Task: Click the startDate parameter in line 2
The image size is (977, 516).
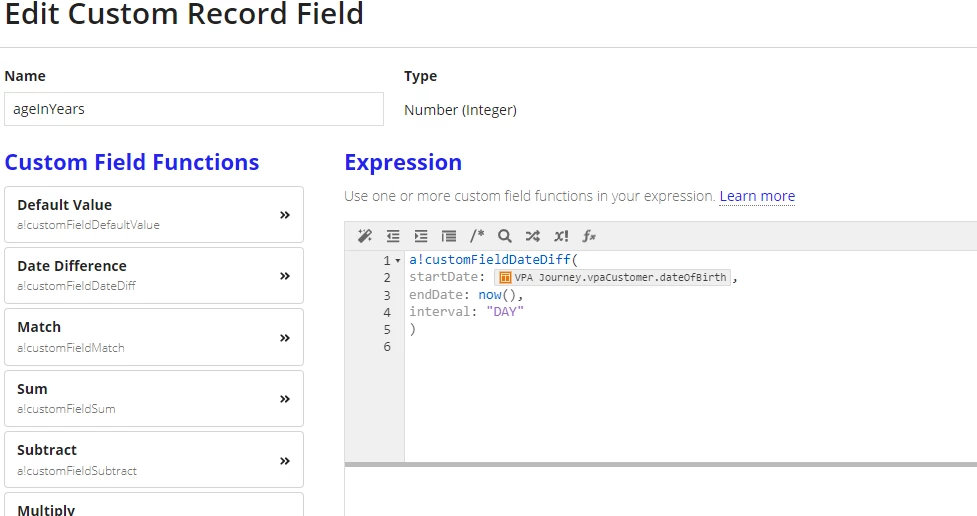Action: 443,277
